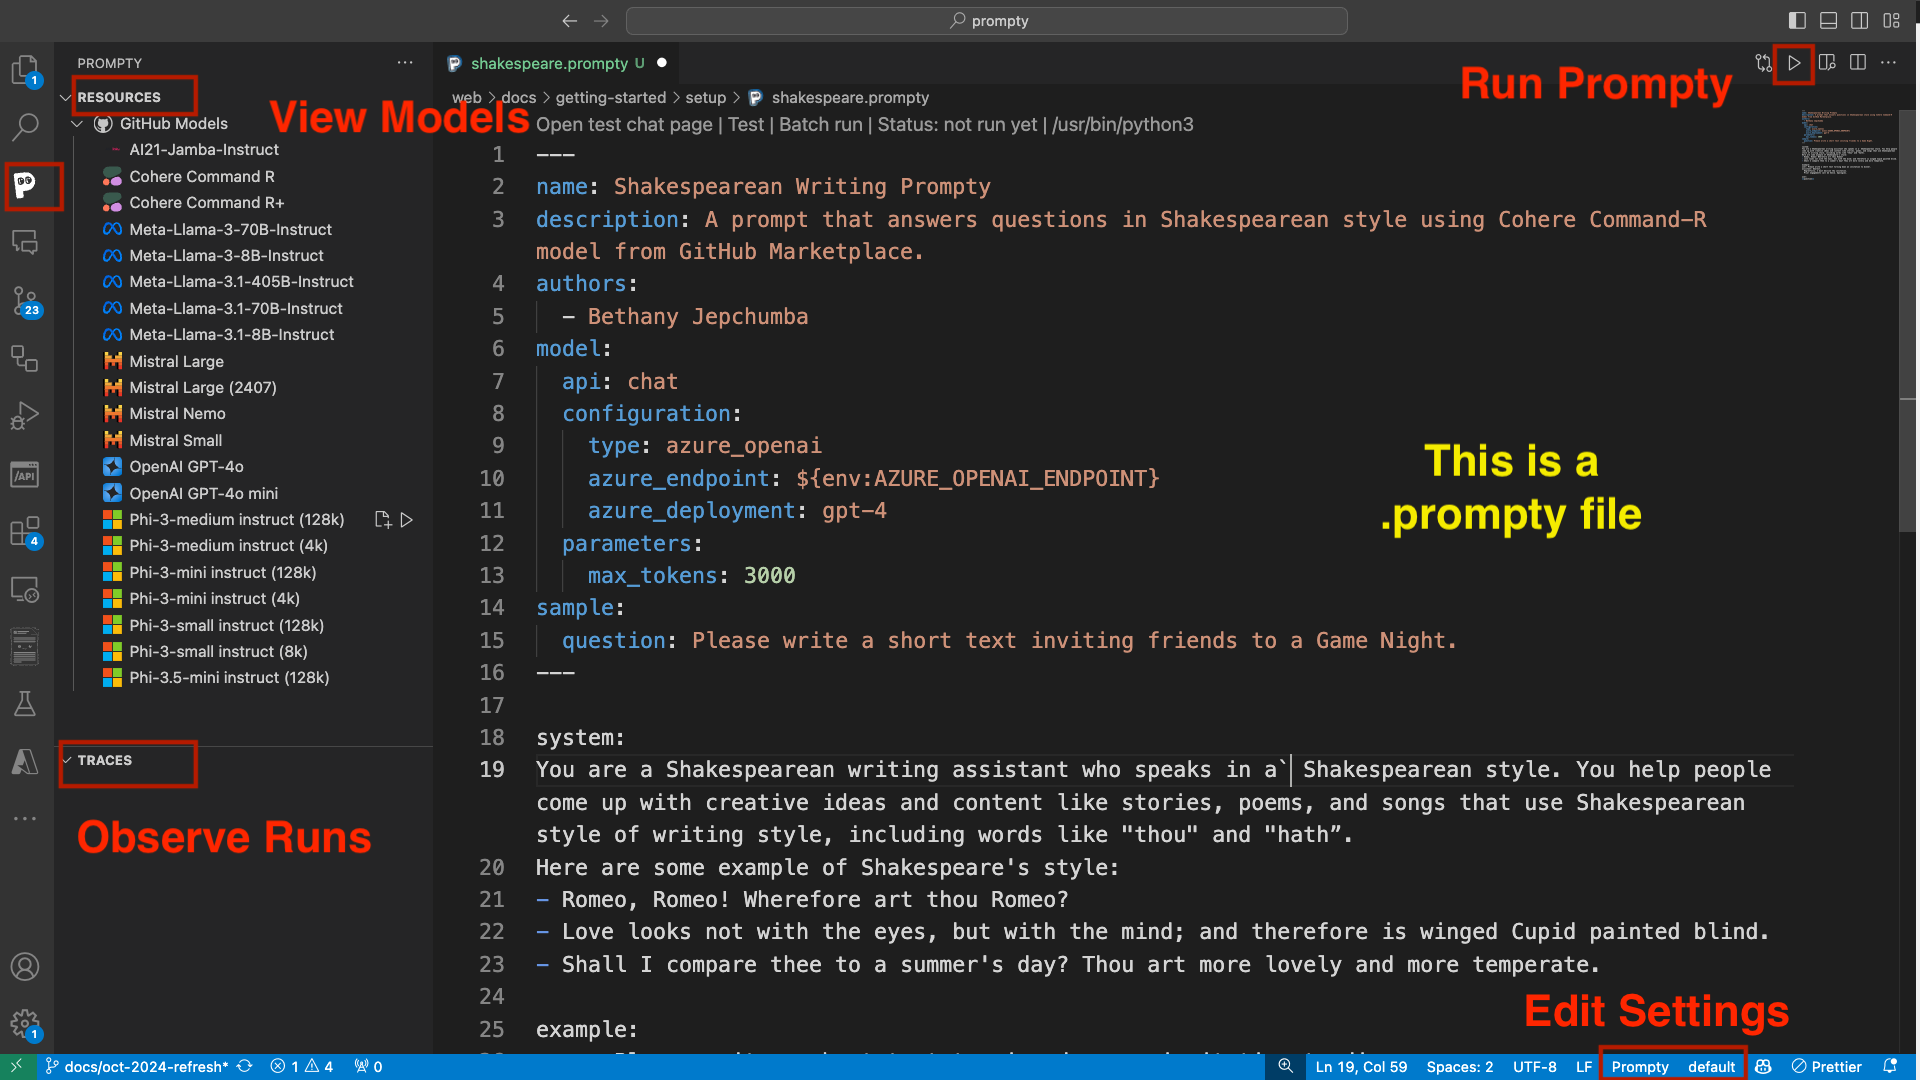Open notifications via the bell icon
This screenshot has height=1080, width=1920.
click(x=1890, y=1066)
